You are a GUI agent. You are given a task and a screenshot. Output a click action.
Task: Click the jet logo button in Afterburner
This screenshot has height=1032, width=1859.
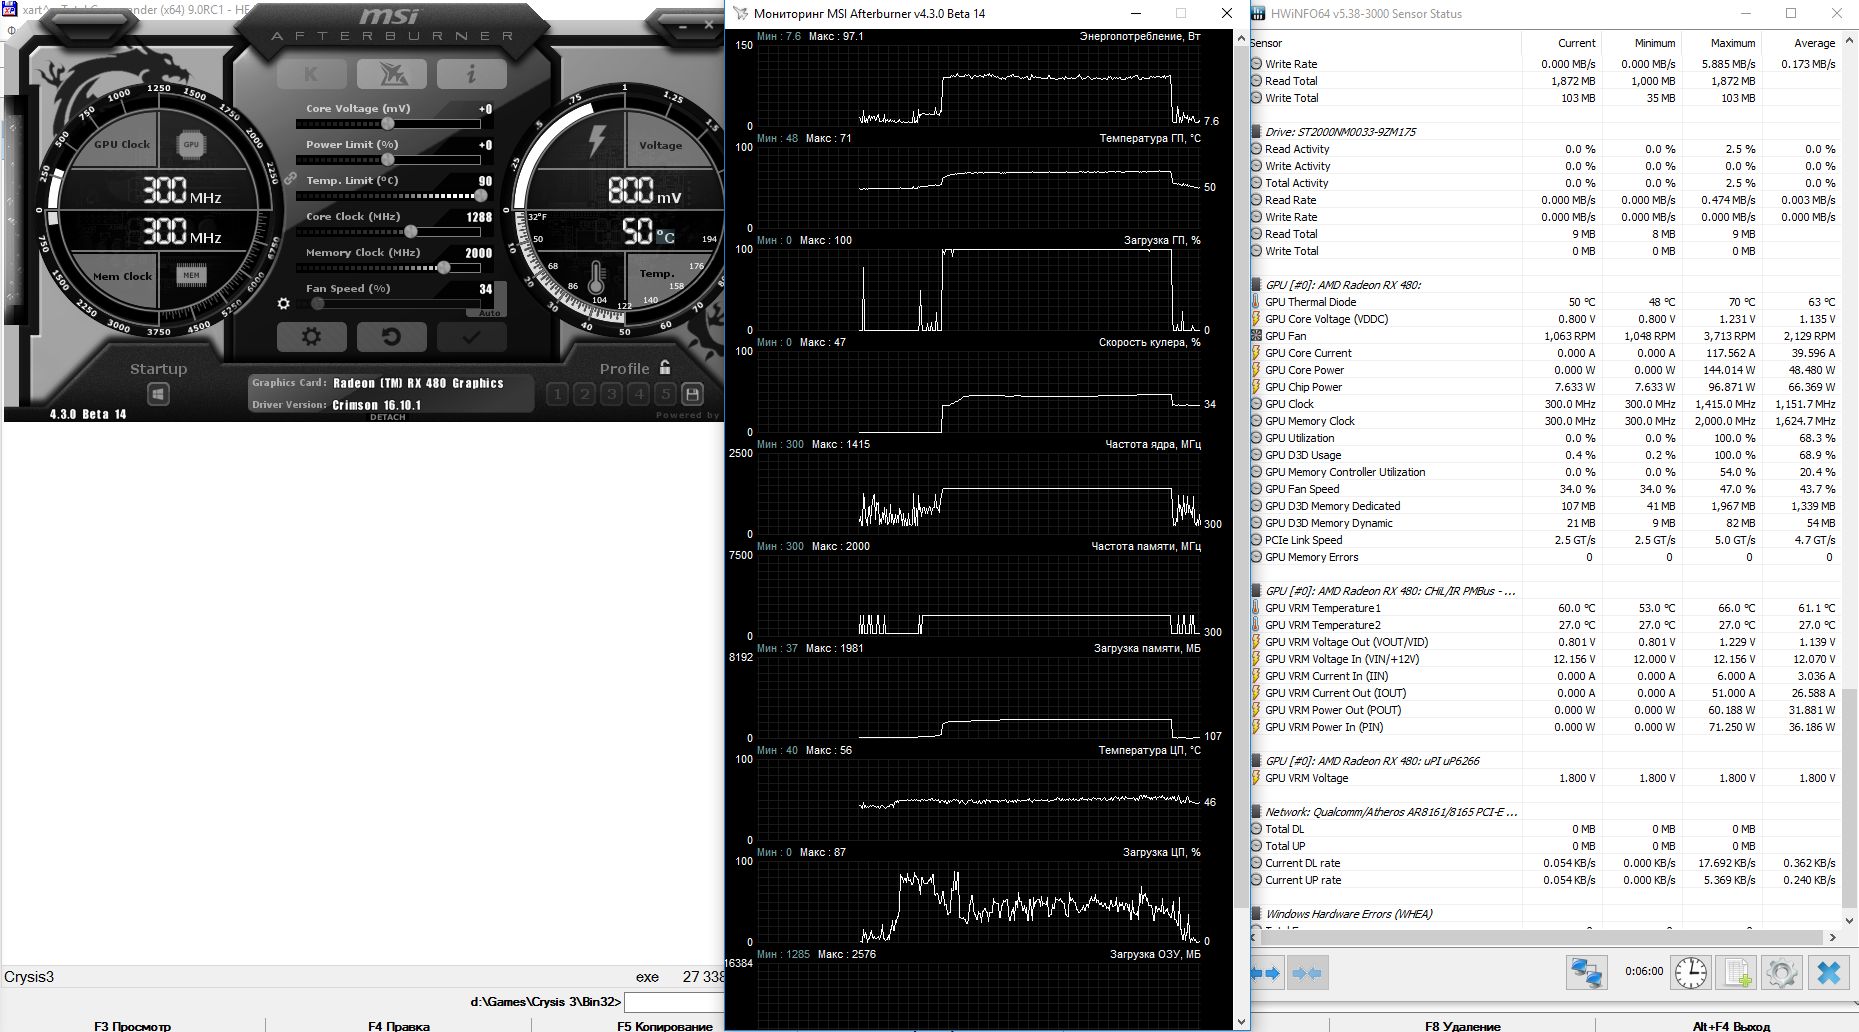[x=391, y=74]
